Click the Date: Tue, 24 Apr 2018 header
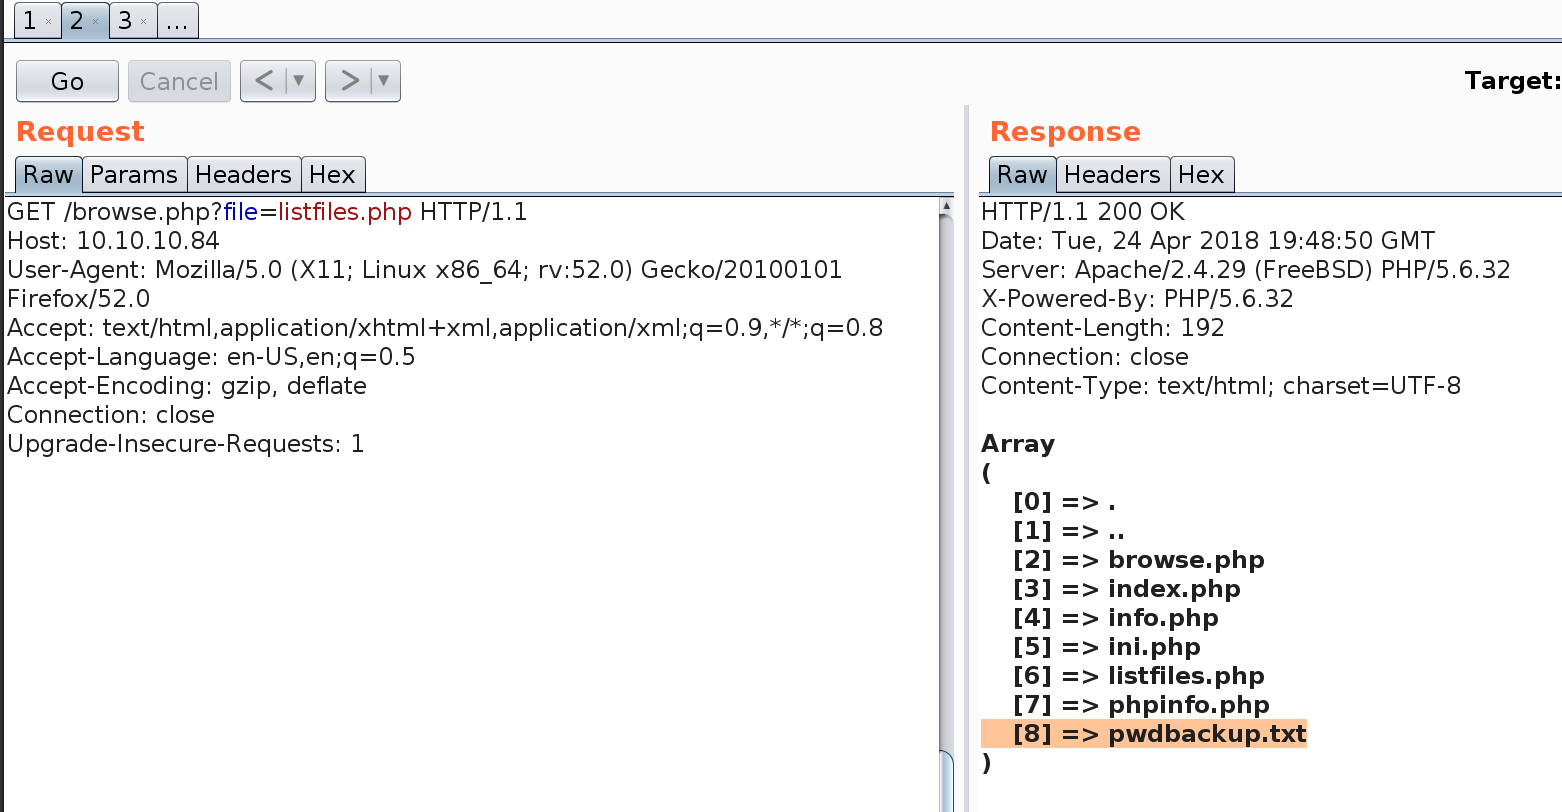Screen dimensions: 1562x812 (x=1208, y=241)
